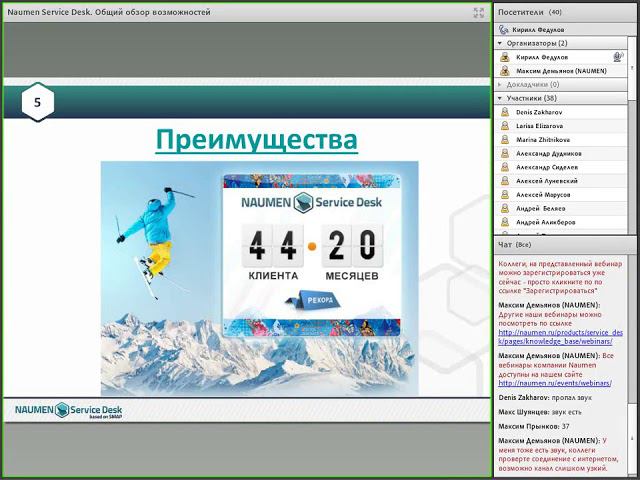Click the current speaker name Кирилл Федулов at top

point(538,29)
